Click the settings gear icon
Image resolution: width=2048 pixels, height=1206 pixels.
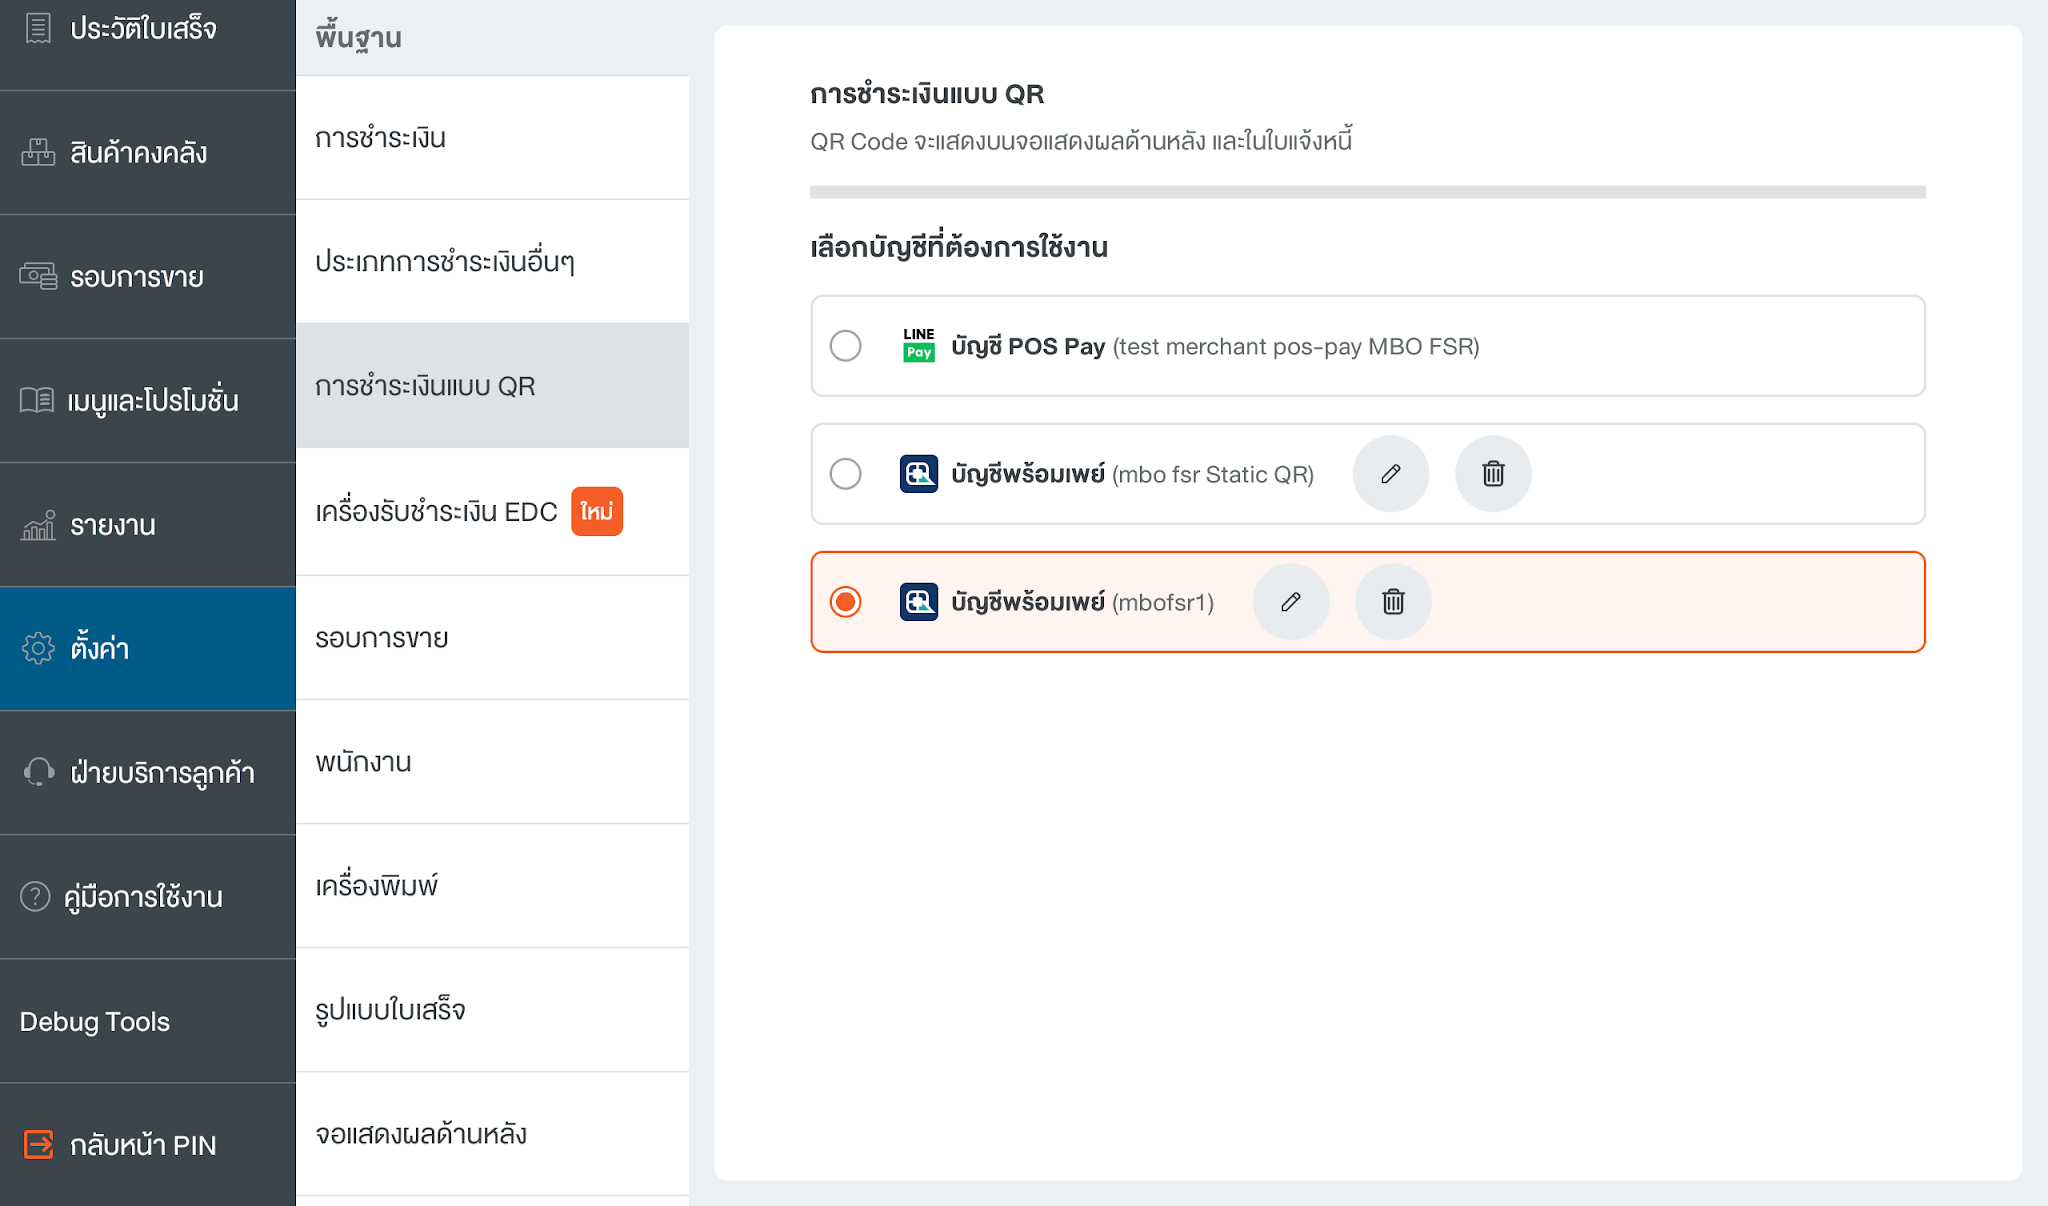pyautogui.click(x=38, y=648)
